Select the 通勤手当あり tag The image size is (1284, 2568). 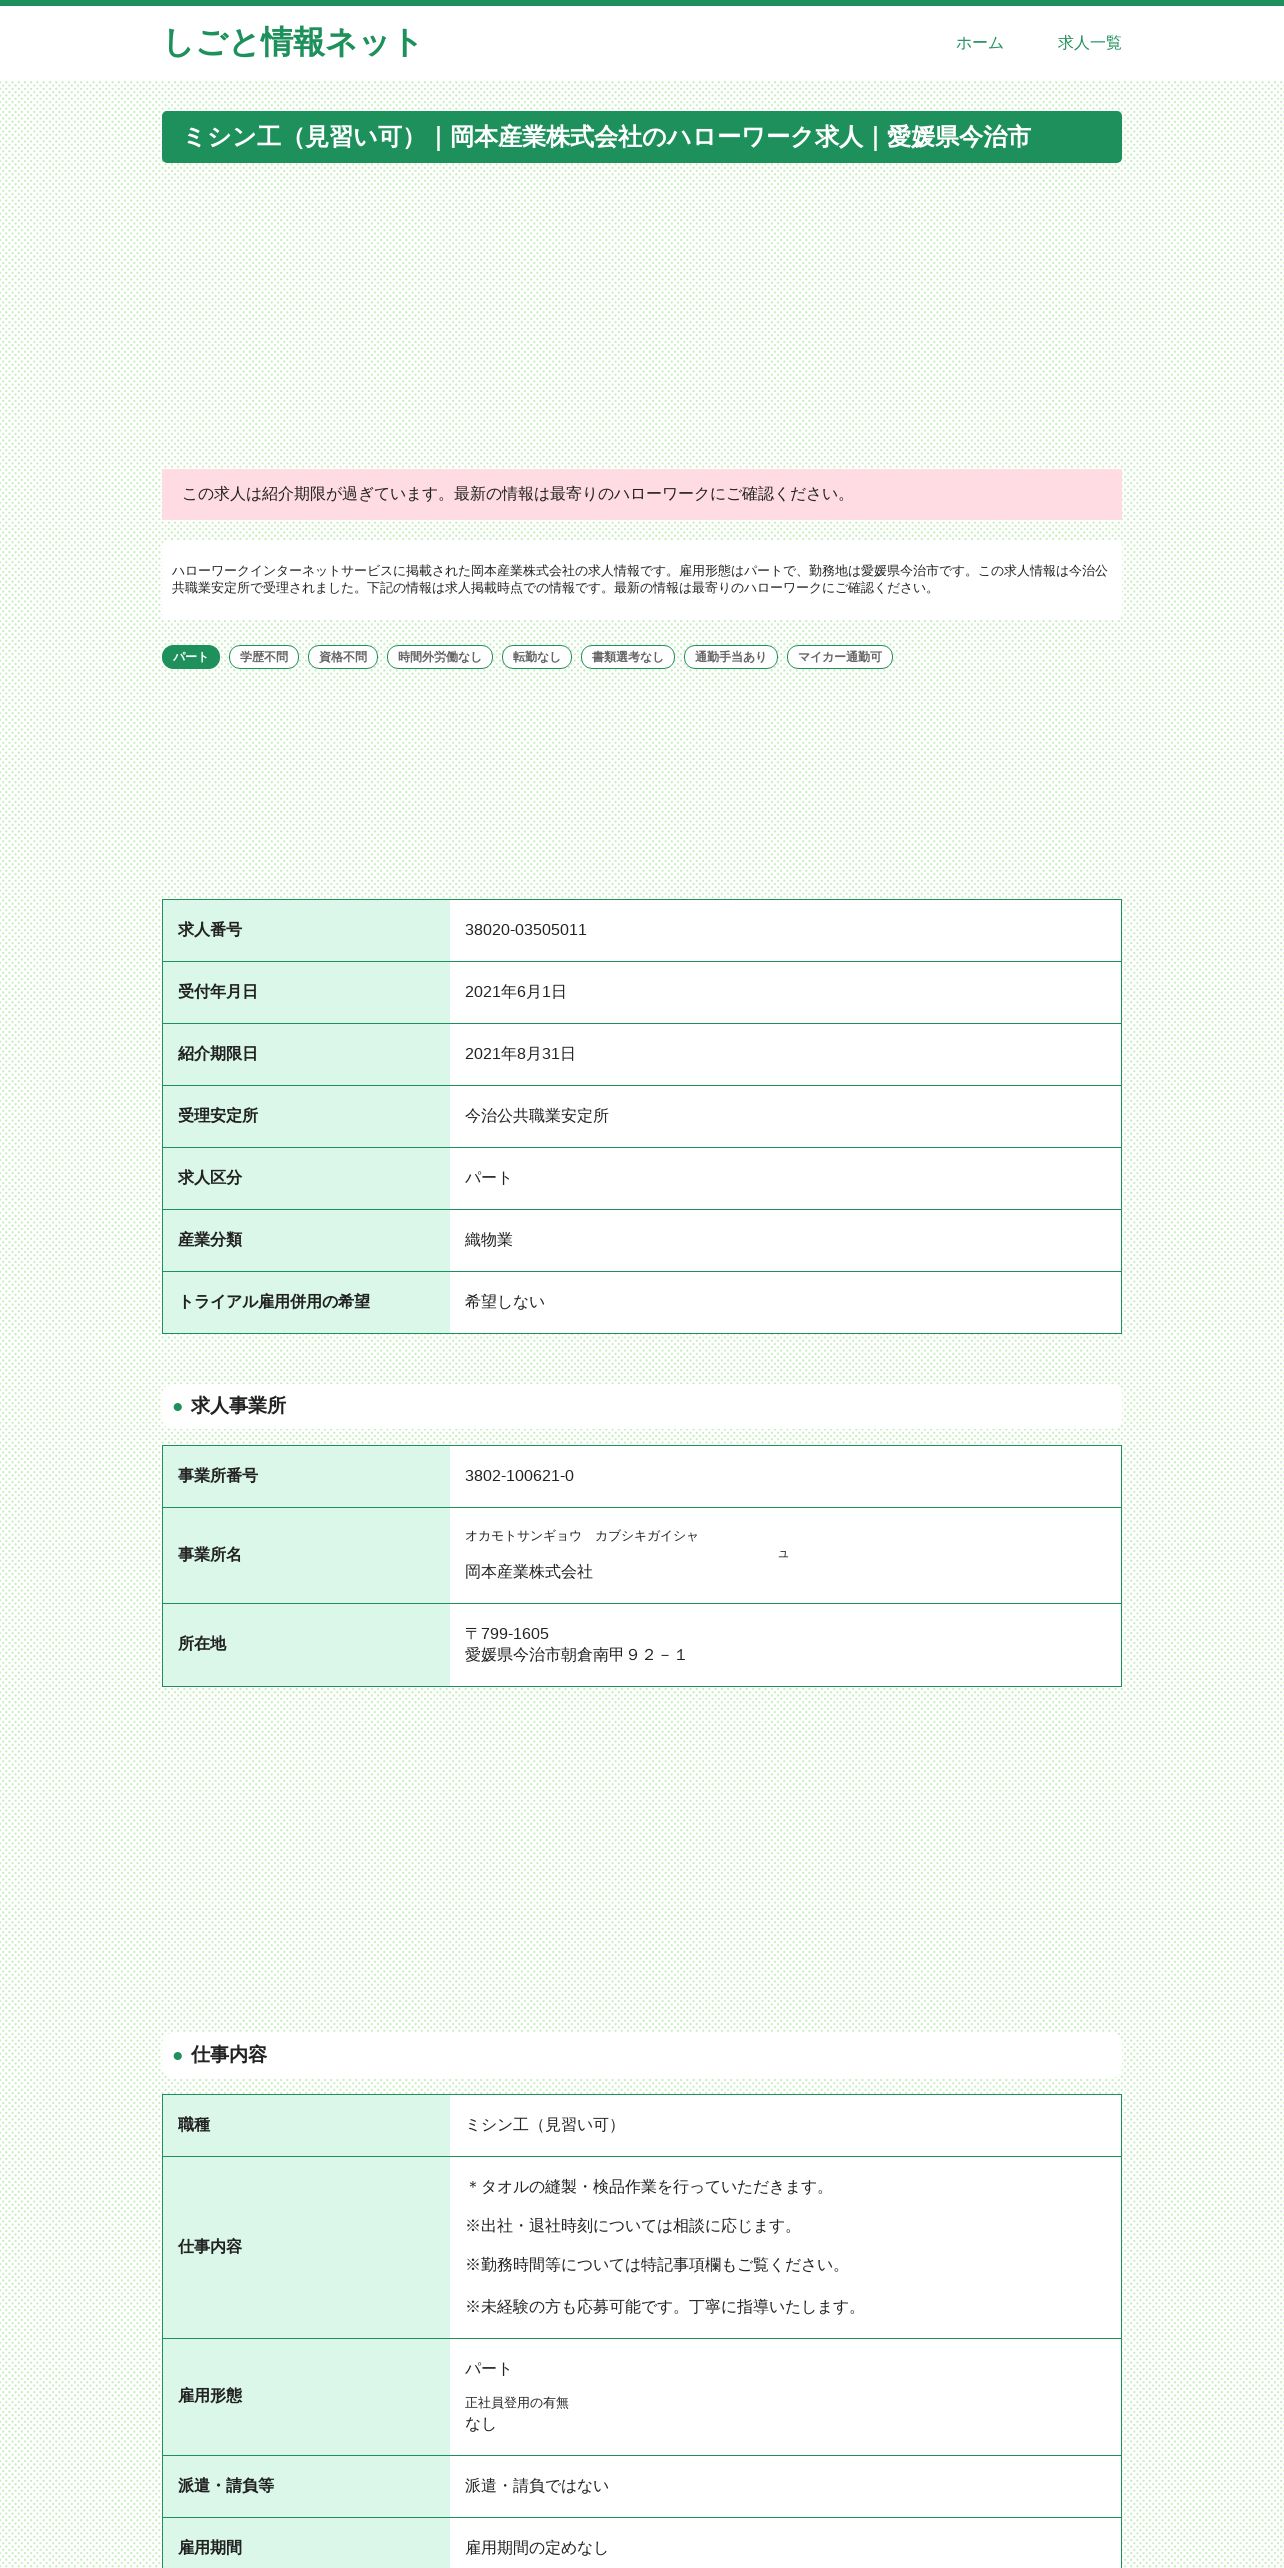point(731,657)
